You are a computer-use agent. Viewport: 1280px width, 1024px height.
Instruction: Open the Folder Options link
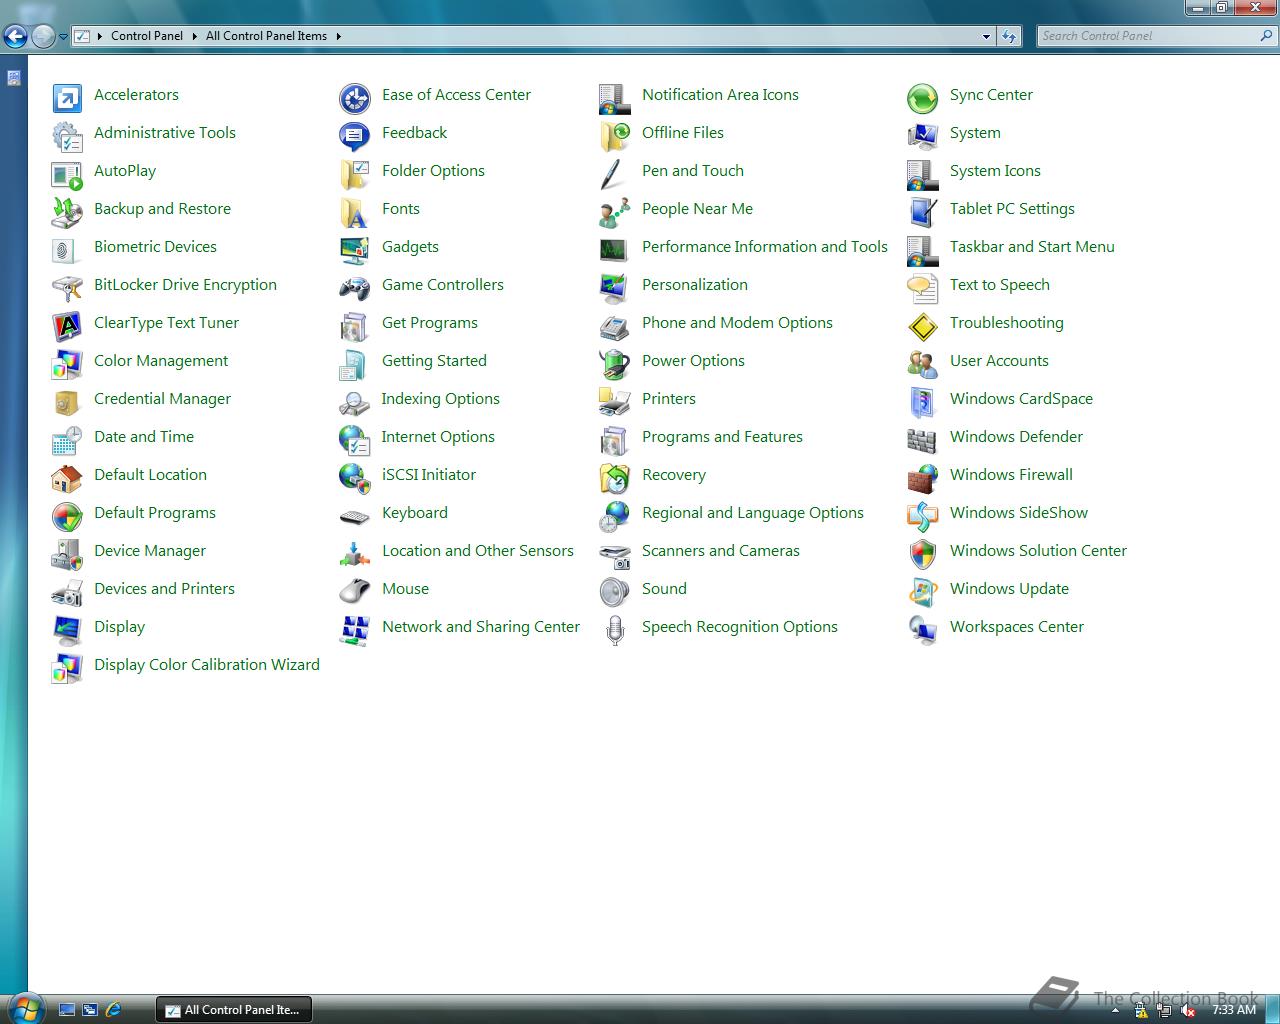tap(433, 171)
